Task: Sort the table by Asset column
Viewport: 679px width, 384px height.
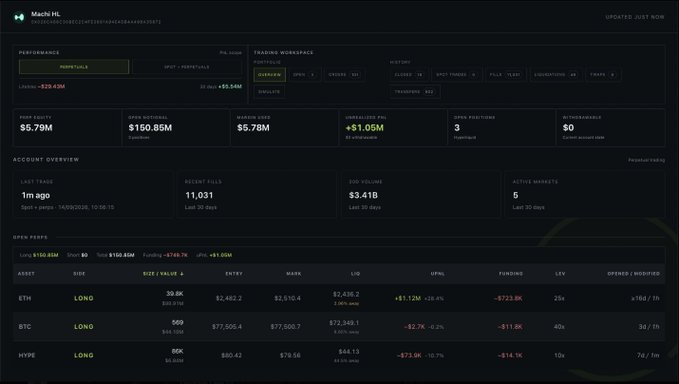Action: (x=26, y=274)
